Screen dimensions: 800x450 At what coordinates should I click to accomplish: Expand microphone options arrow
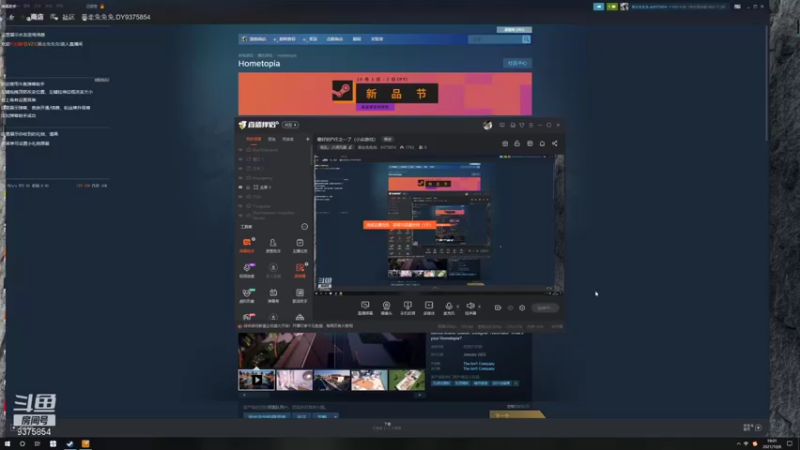pyautogui.click(x=458, y=307)
